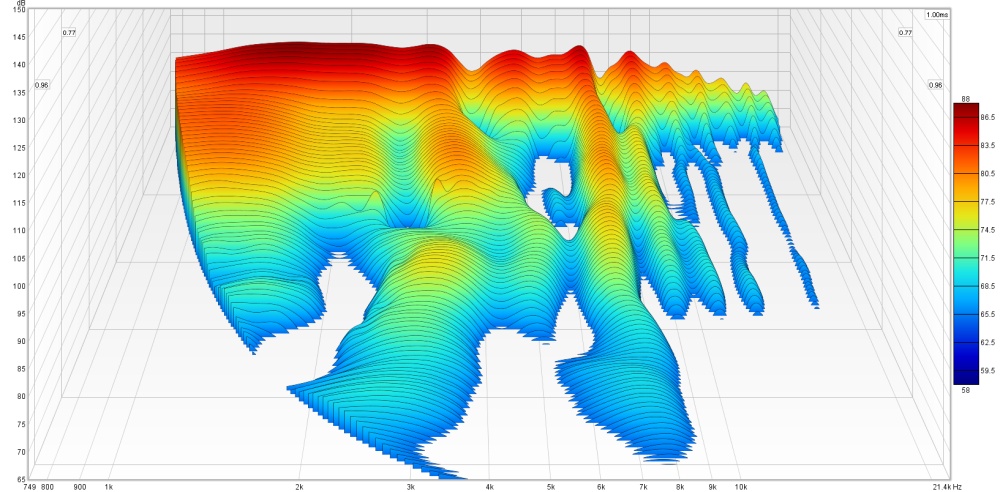The width and height of the screenshot is (1000, 492).
Task: Click the 74.5 legend value
Action: 988,230
